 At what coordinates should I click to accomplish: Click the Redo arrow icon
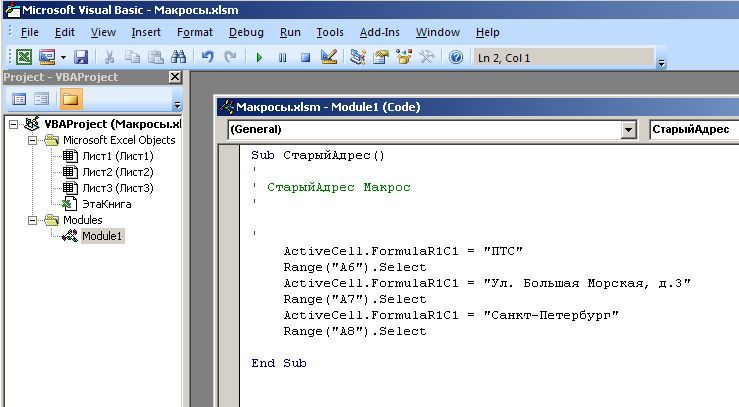(x=230, y=57)
